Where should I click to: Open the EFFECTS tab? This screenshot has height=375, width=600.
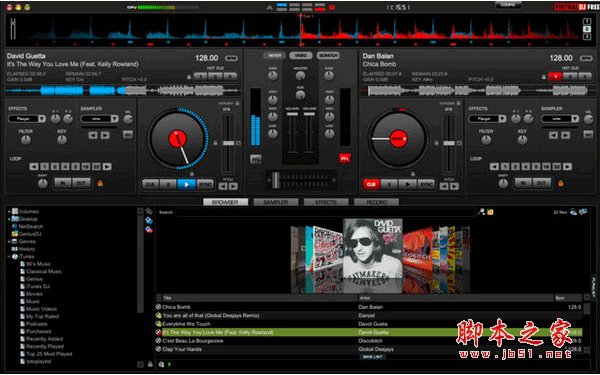pyautogui.click(x=326, y=202)
